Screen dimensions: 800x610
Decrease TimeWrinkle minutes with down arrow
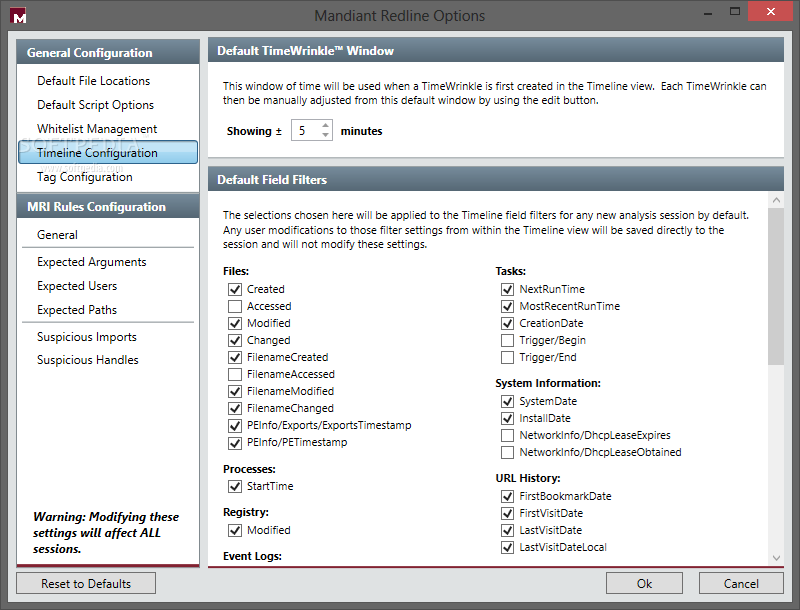point(326,135)
